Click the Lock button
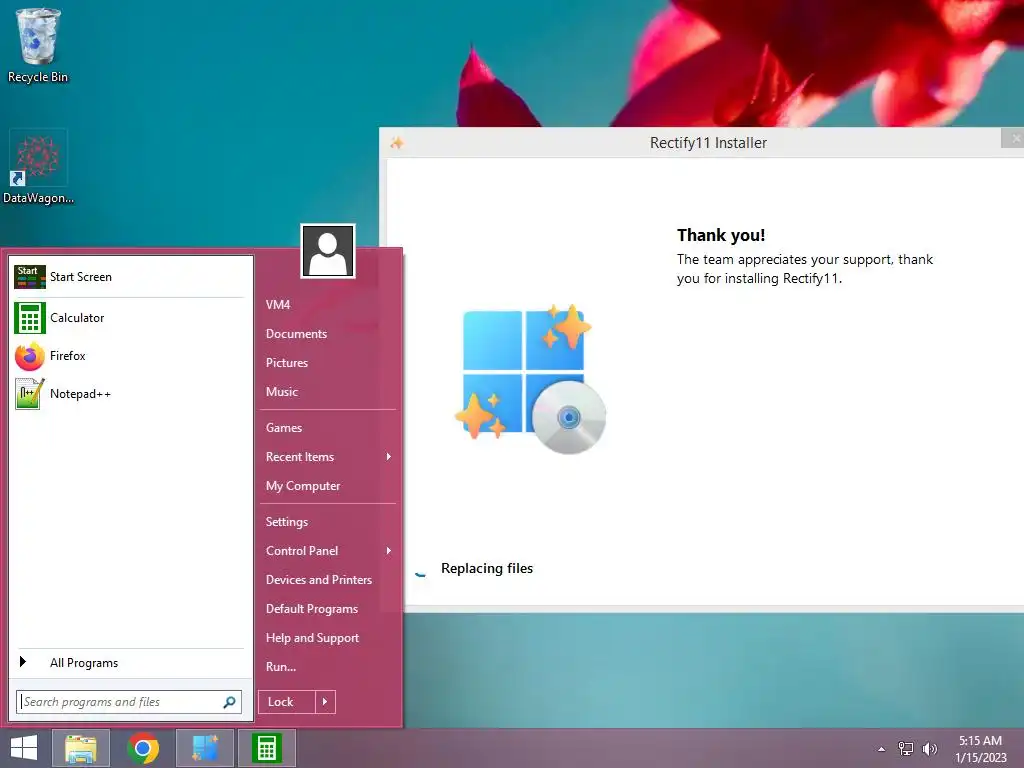1024x768 pixels. click(x=287, y=702)
